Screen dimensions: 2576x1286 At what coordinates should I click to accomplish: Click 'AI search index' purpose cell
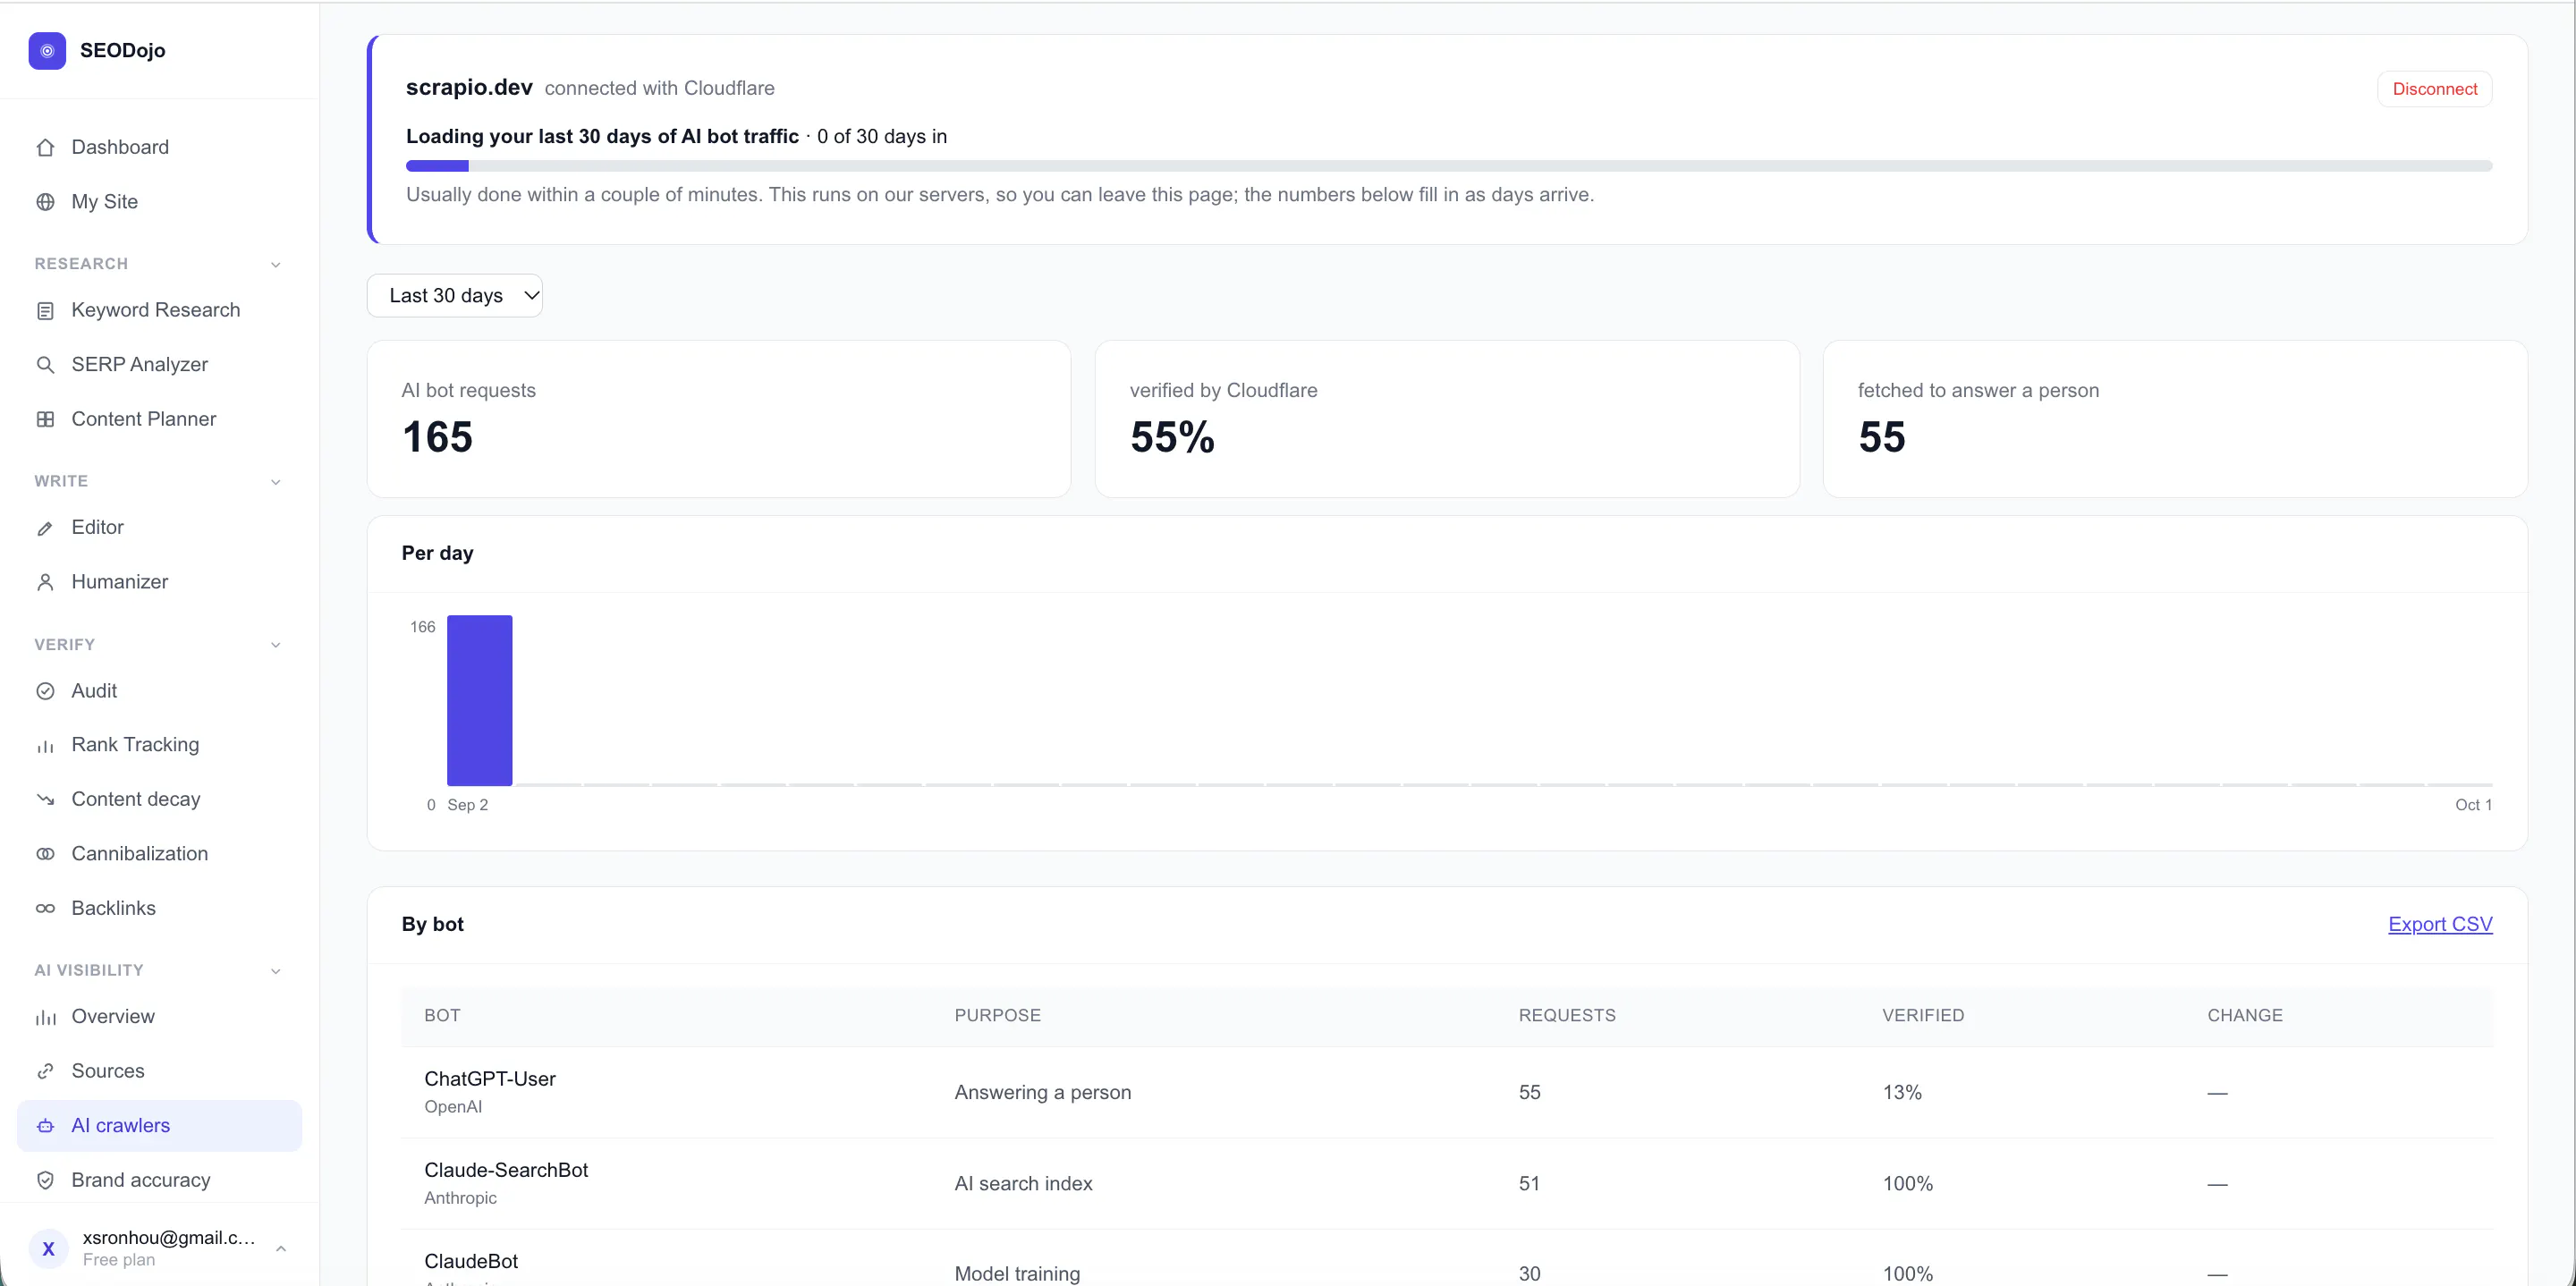click(1023, 1184)
